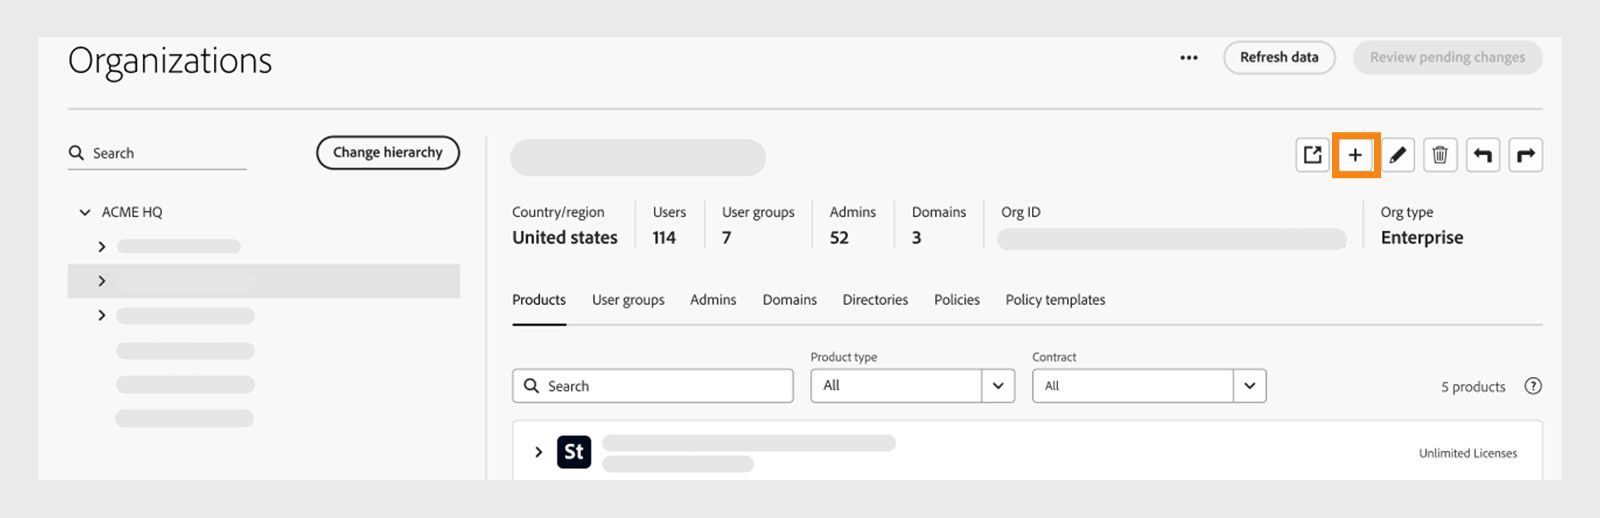Click the Users count 114

664,238
